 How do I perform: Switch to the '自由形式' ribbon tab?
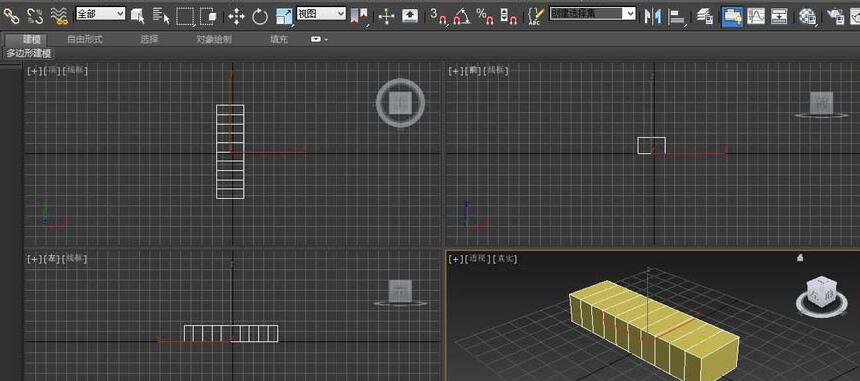coord(84,39)
